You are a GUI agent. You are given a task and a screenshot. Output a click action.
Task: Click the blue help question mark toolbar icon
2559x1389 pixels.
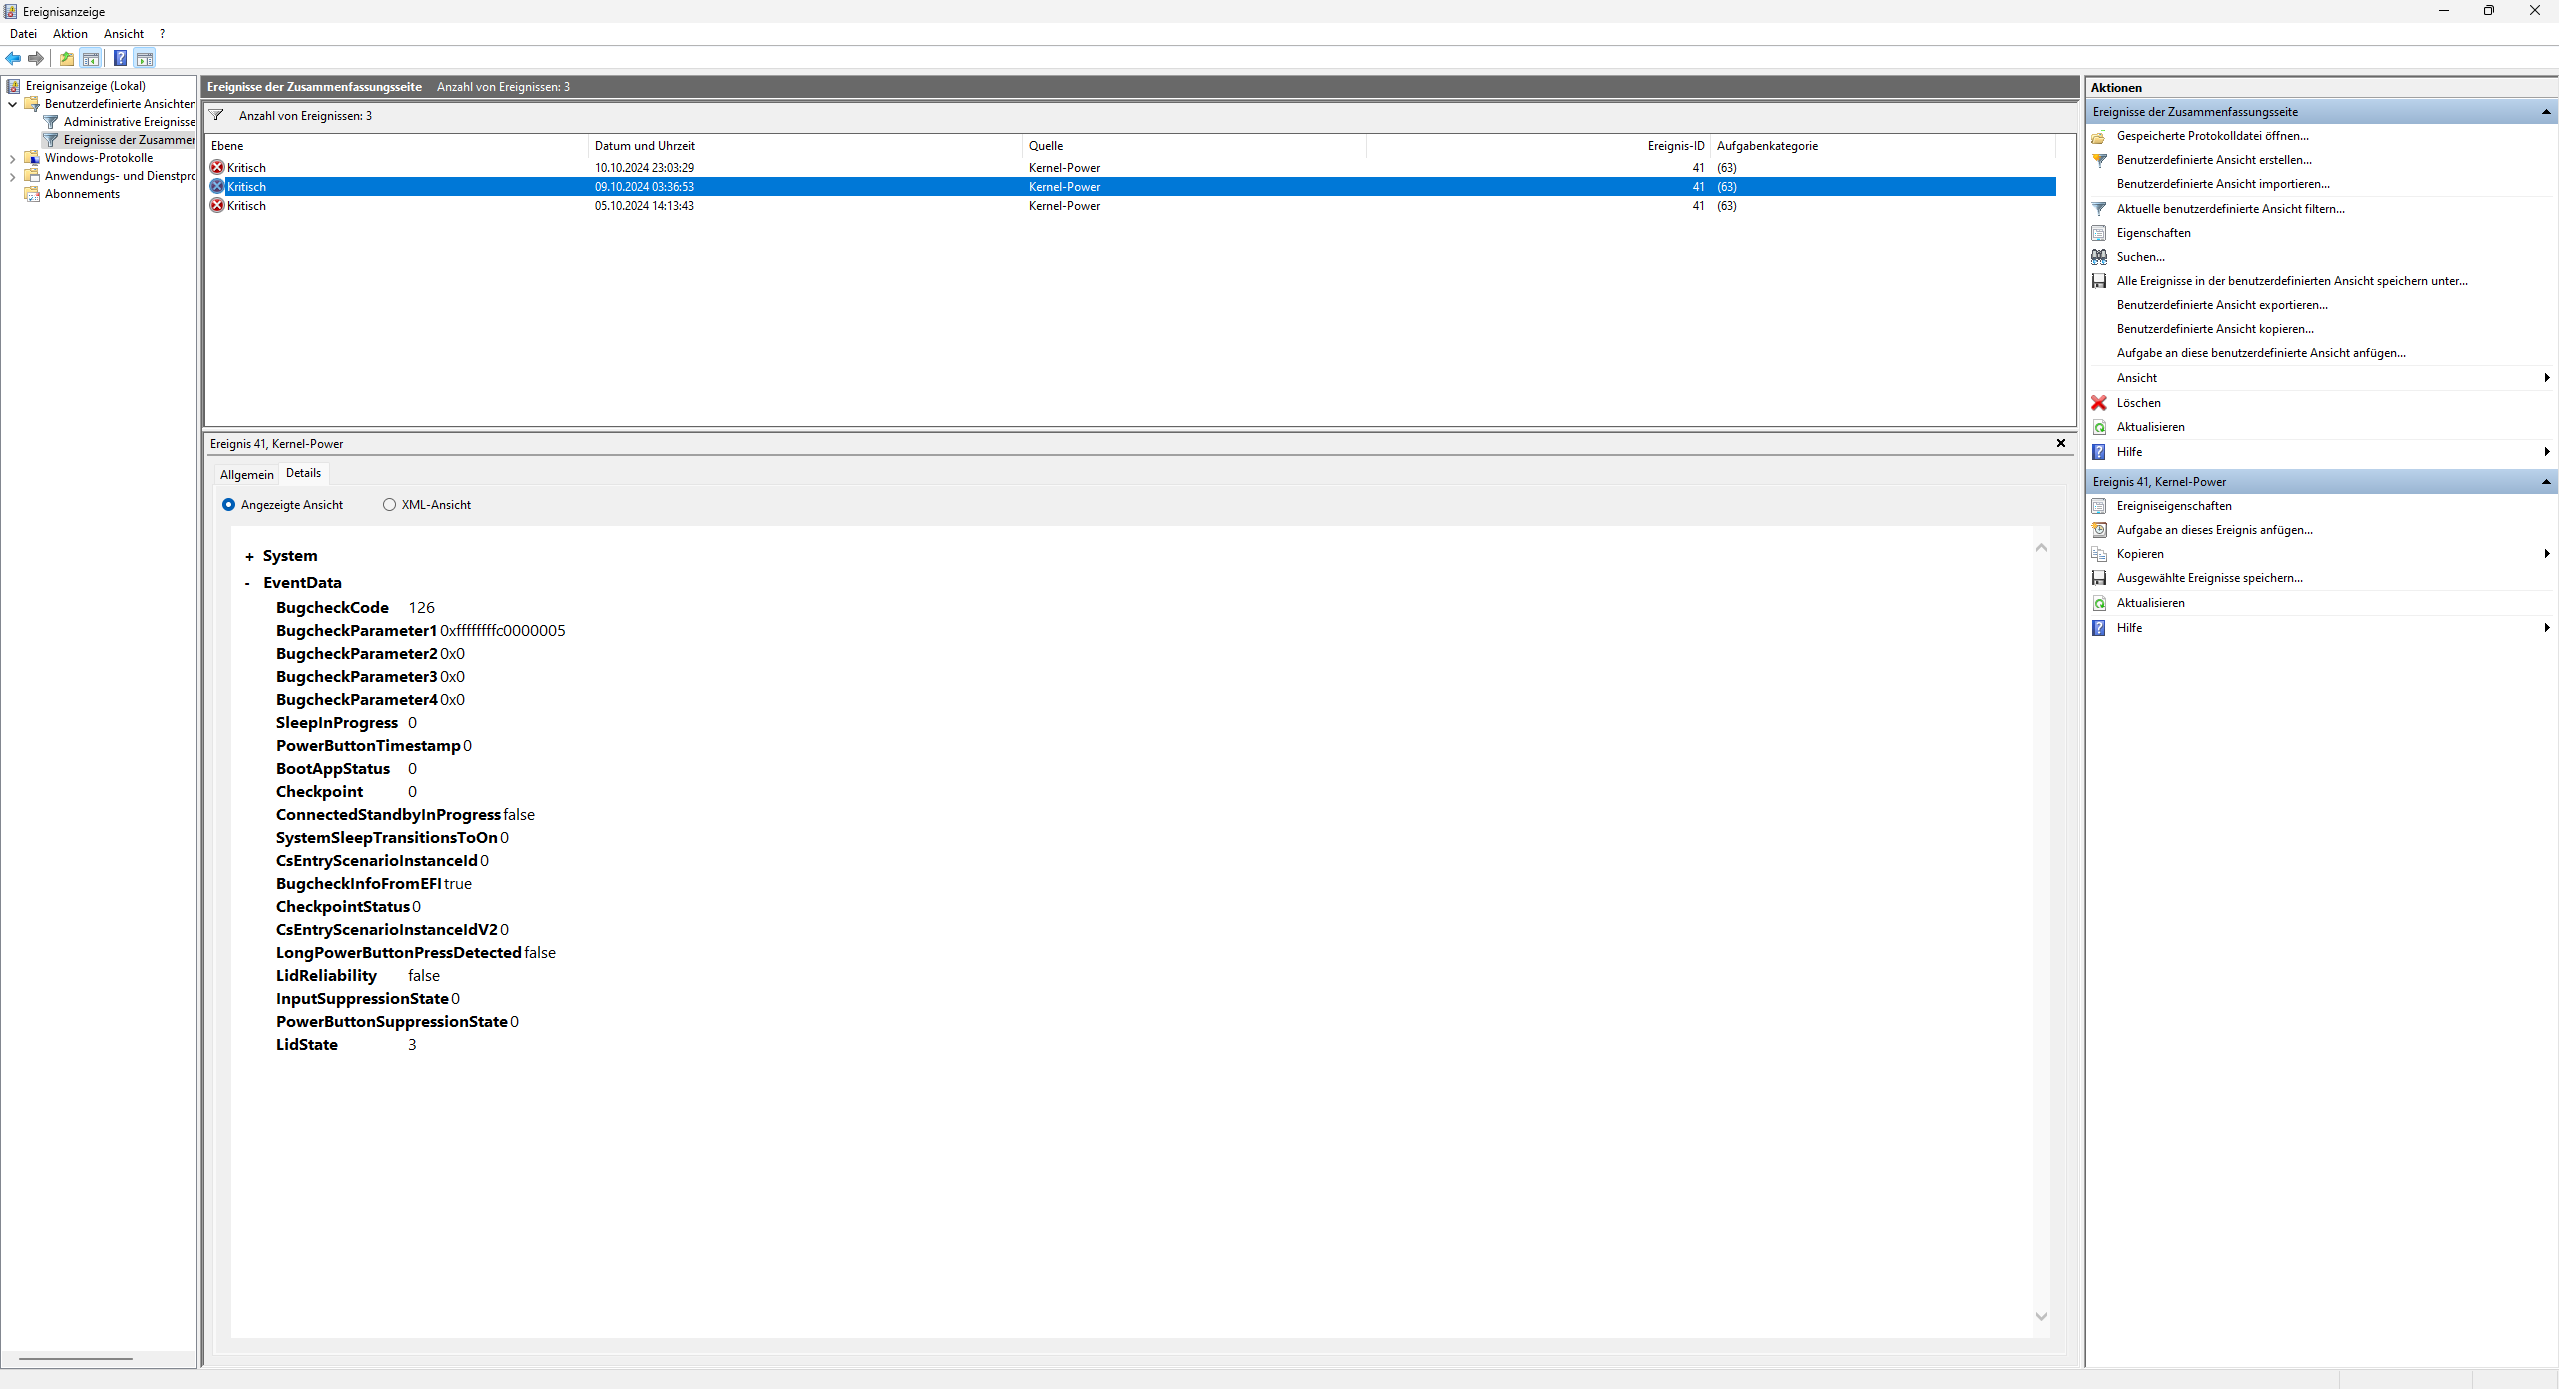120,58
